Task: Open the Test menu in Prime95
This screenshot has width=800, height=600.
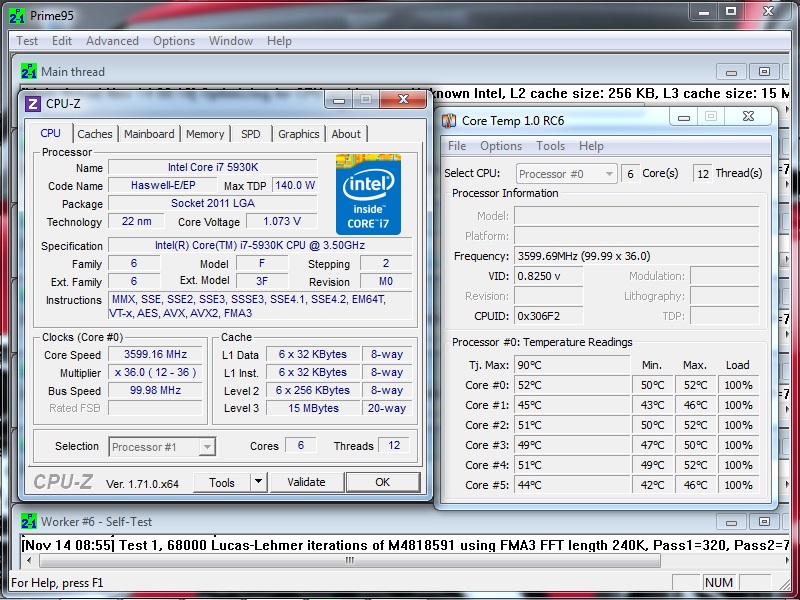Action: tap(27, 41)
